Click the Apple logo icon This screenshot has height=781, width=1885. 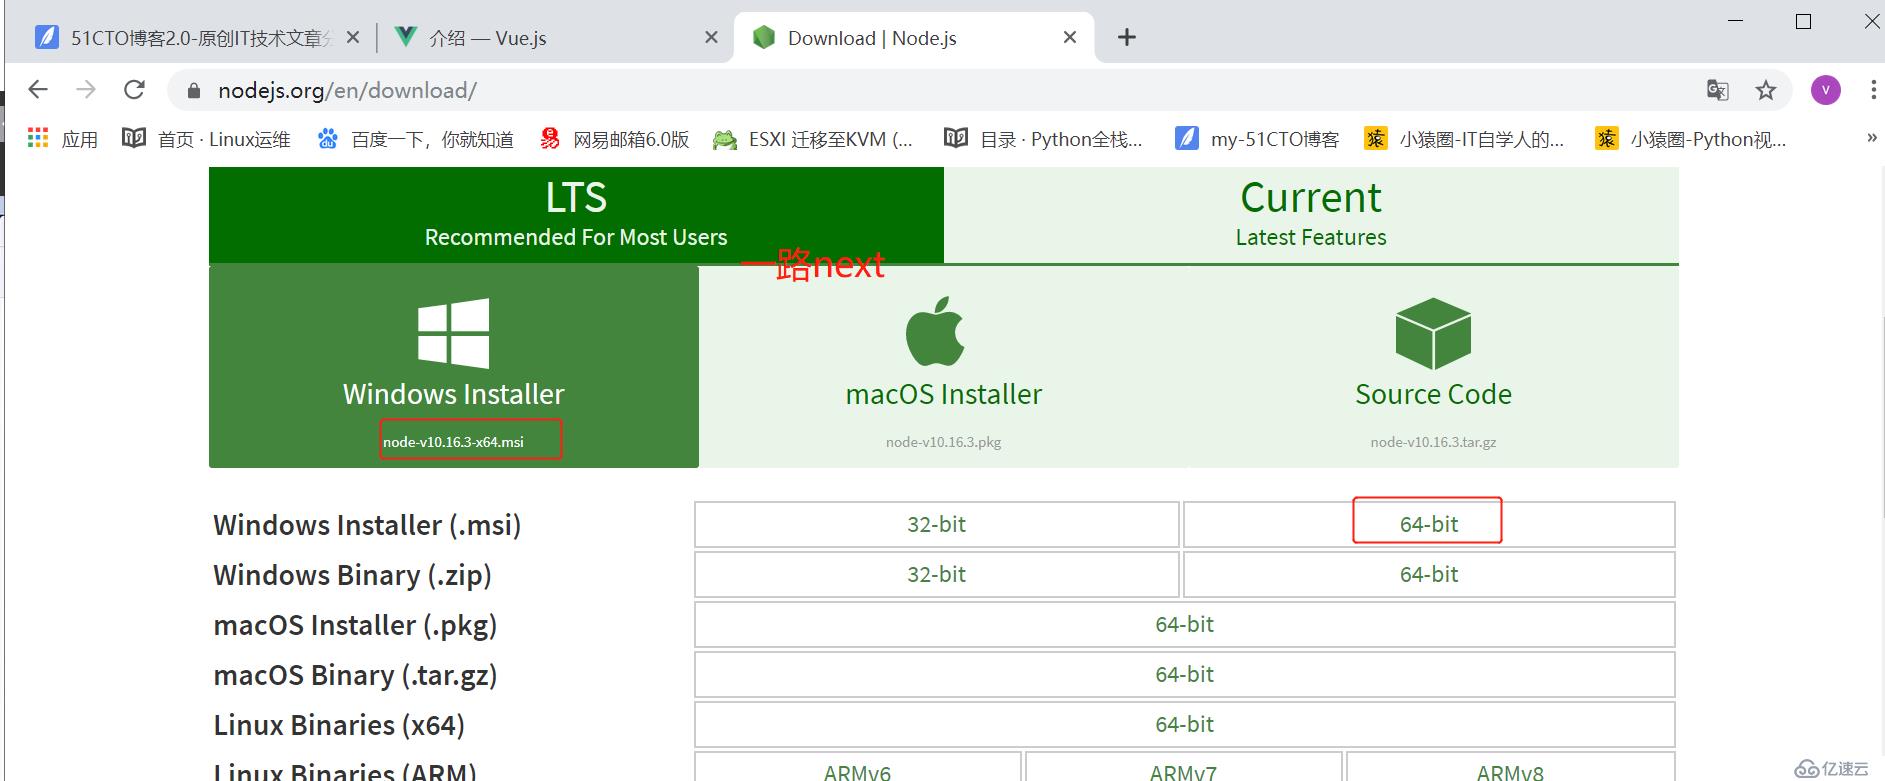[x=936, y=331]
